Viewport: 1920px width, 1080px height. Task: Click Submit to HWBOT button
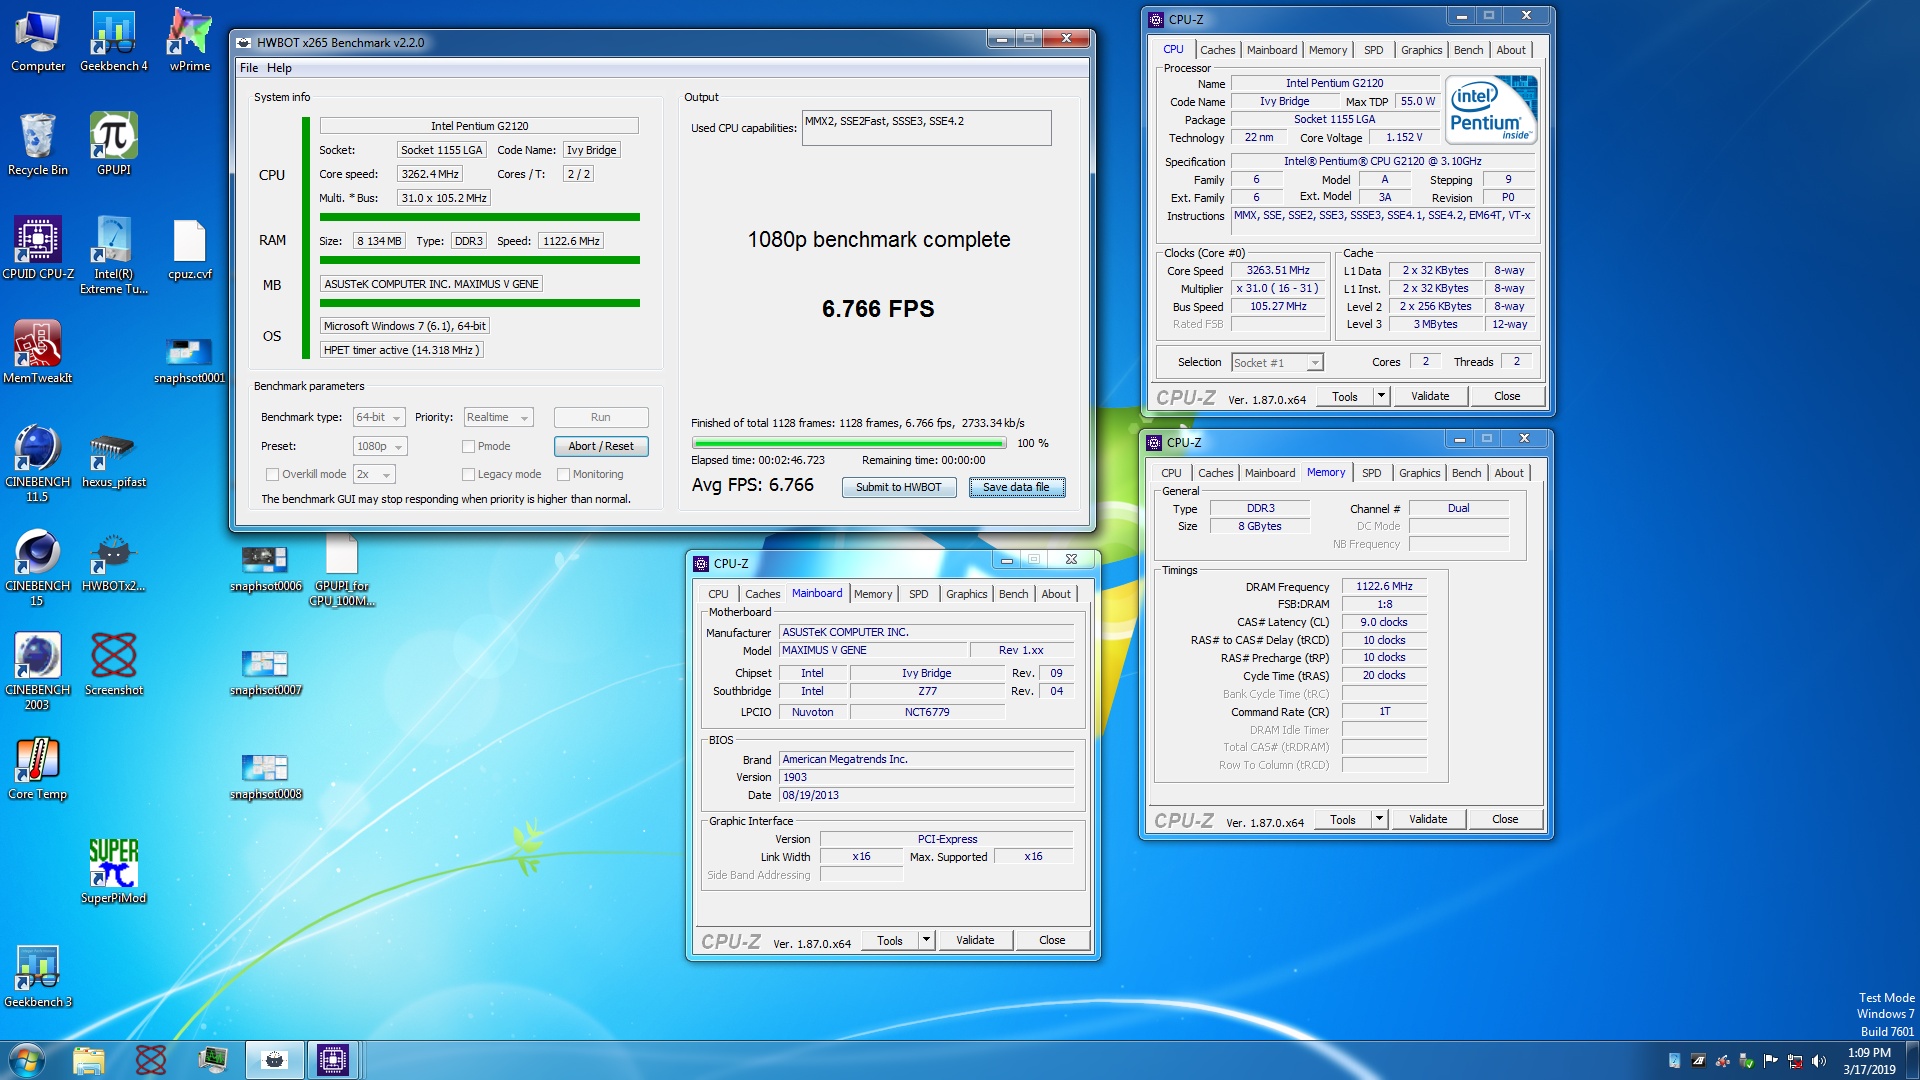tap(898, 487)
